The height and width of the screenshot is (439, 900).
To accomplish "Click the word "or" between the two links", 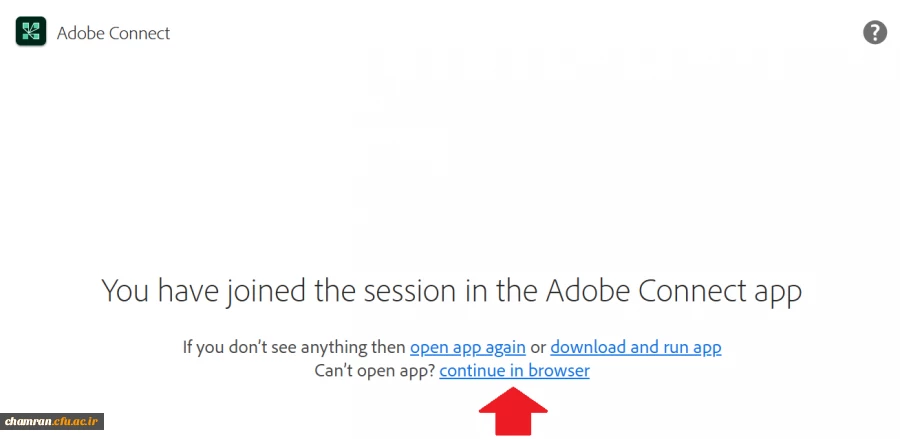I will coord(538,347).
